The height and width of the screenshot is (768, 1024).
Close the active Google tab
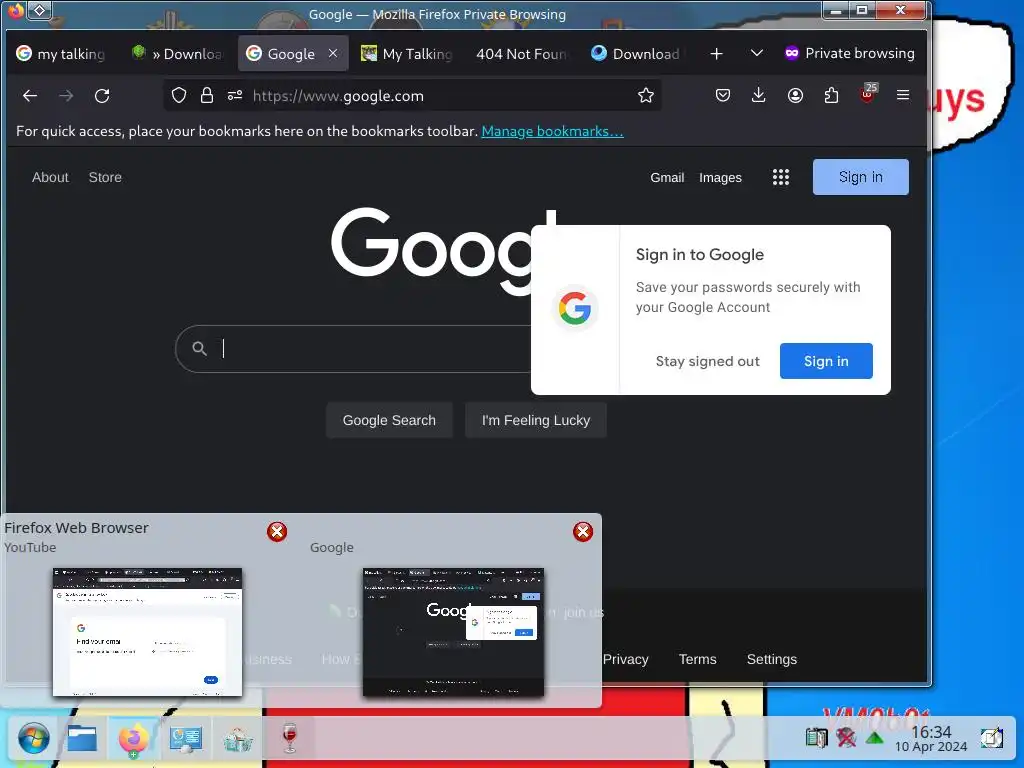pos(333,54)
